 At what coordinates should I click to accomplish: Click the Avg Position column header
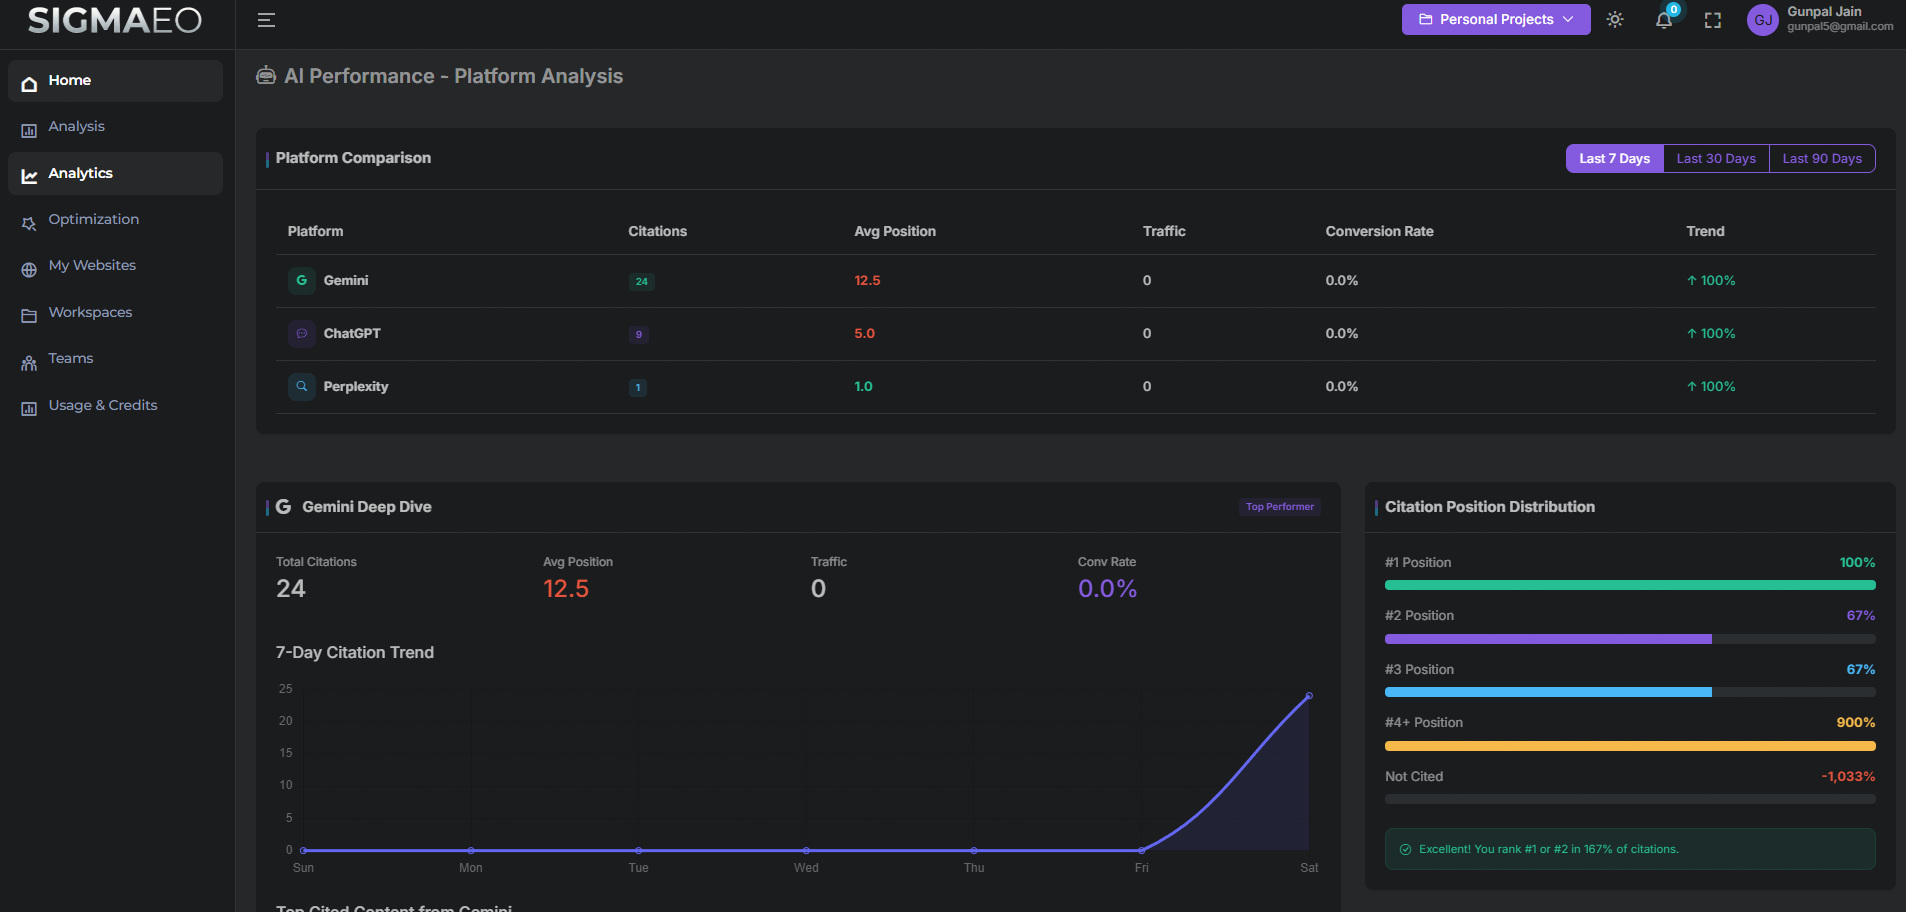coord(895,232)
